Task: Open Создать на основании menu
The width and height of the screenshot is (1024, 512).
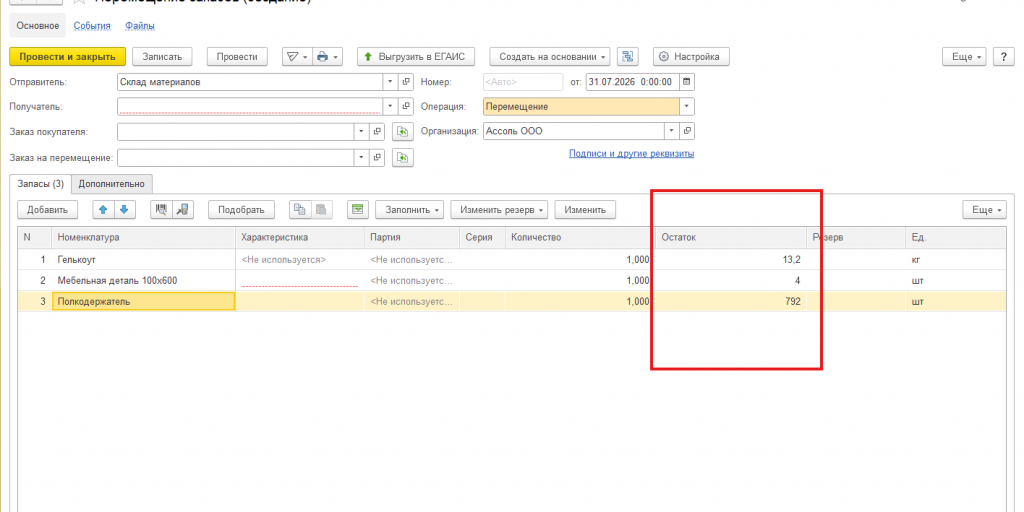Action: [550, 57]
